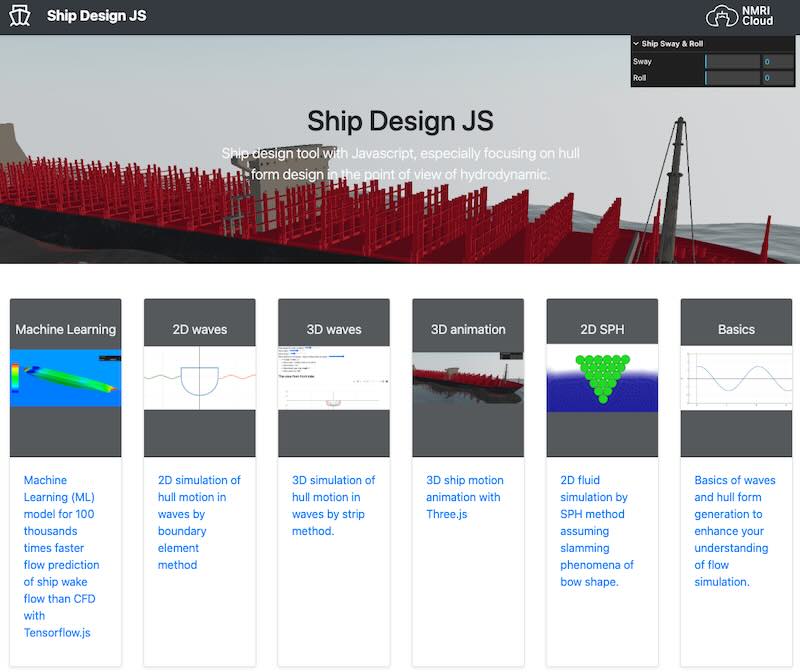Open the NMRI Cloud logo
800x672 pixels.
(740, 16)
